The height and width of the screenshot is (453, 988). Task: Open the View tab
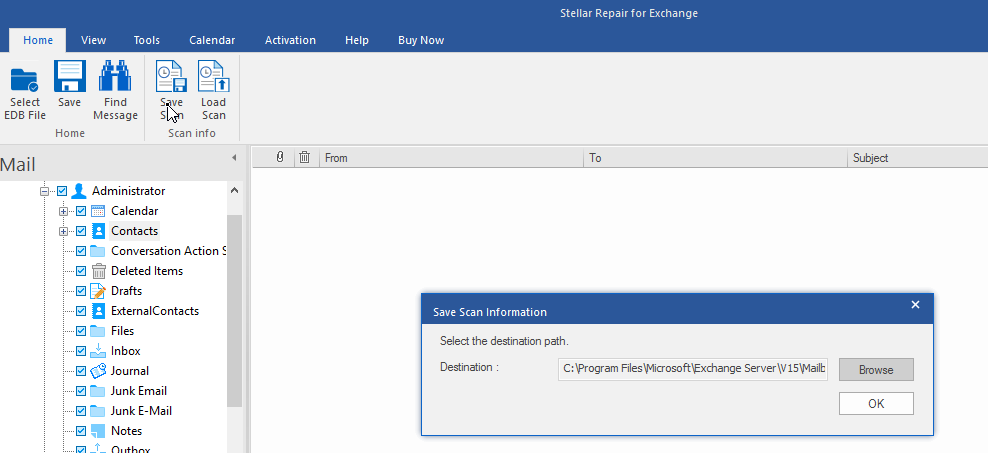point(93,40)
